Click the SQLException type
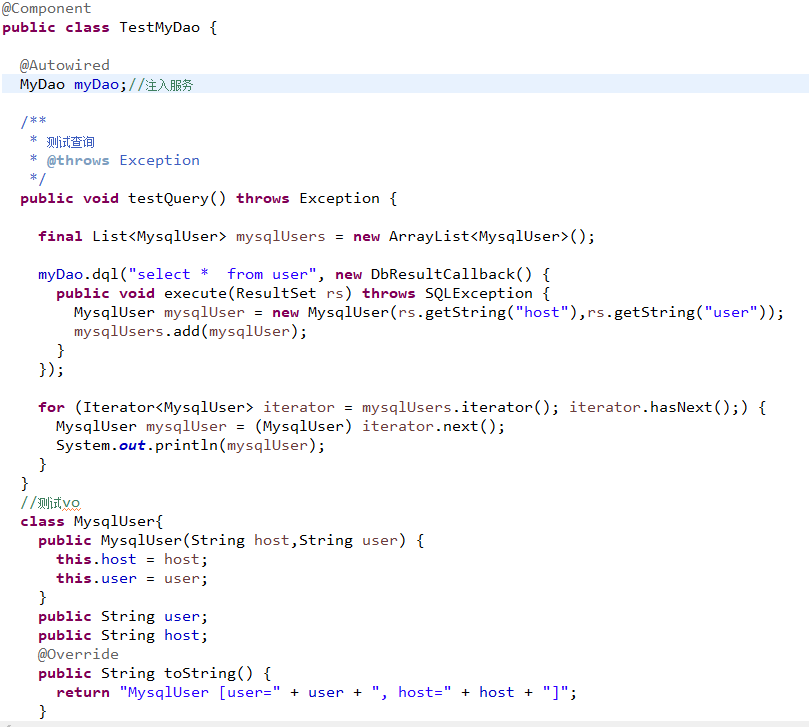This screenshot has height=727, width=809. (479, 294)
